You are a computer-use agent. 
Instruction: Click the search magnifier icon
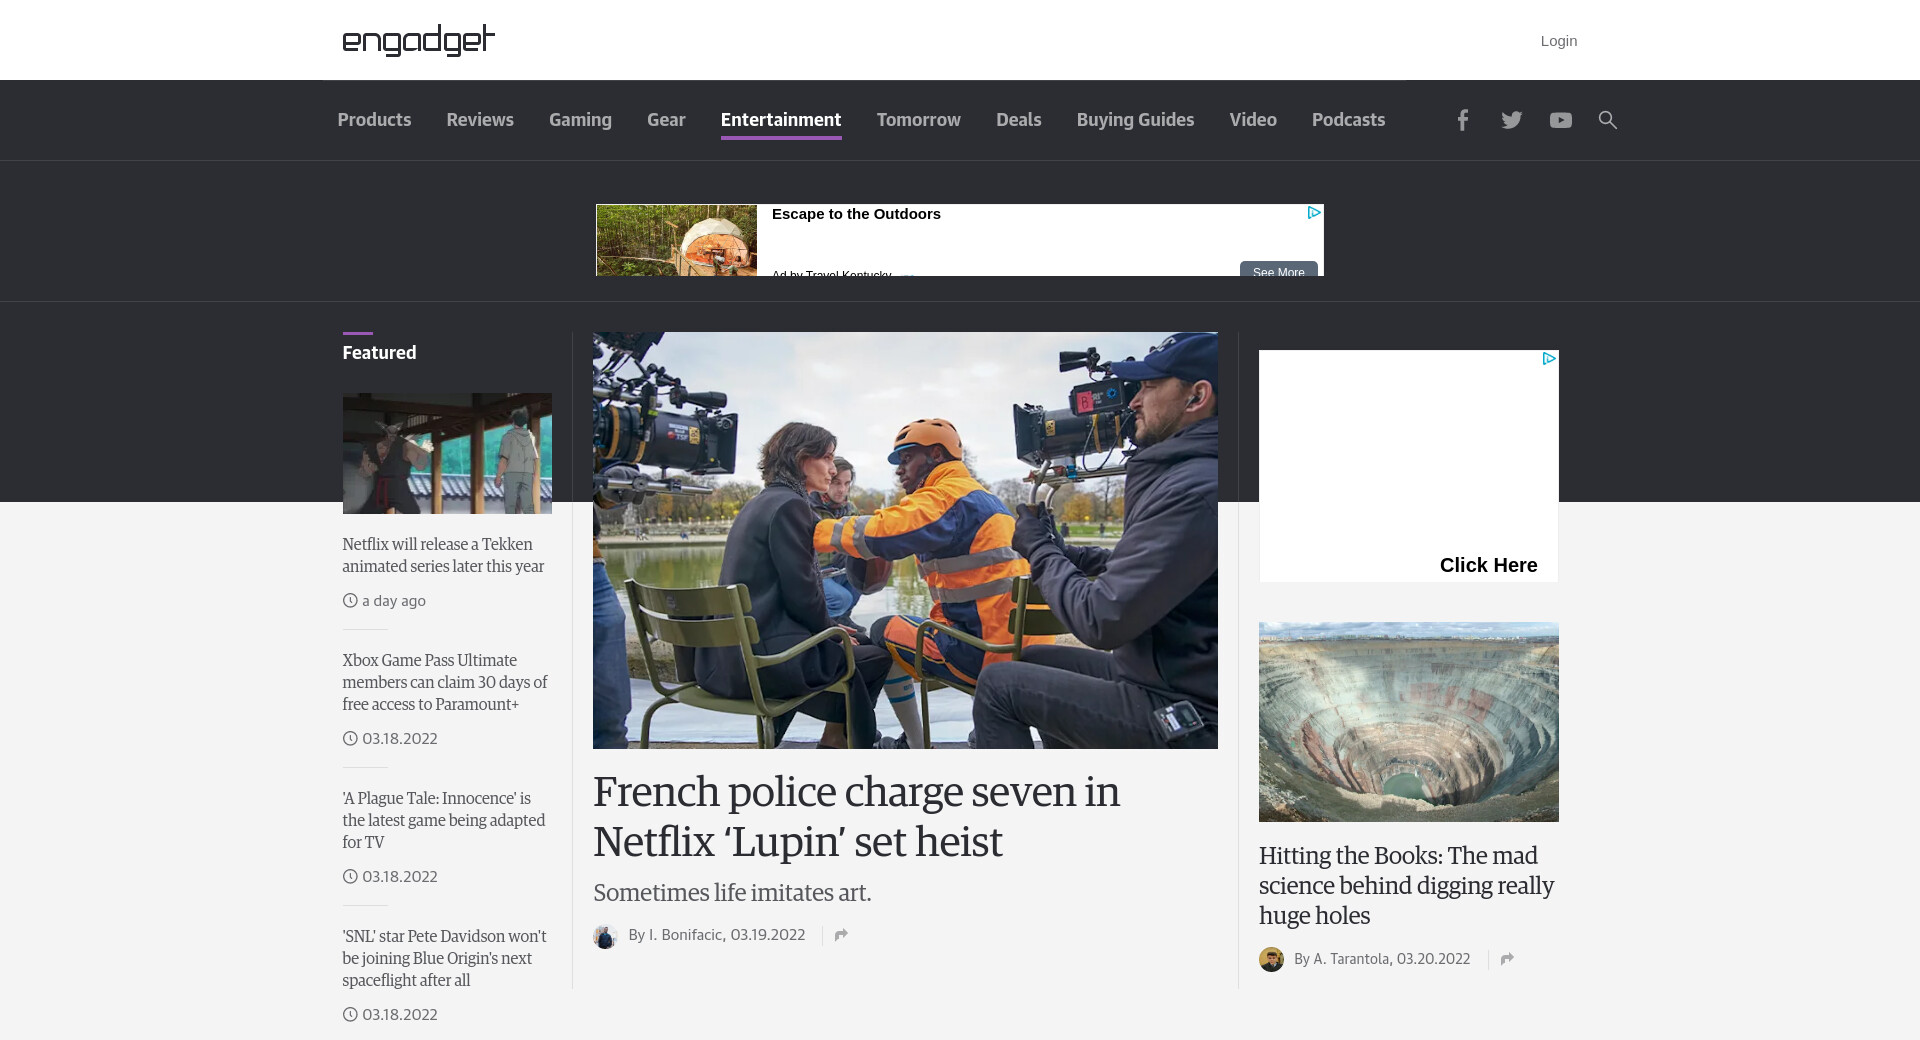tap(1607, 120)
